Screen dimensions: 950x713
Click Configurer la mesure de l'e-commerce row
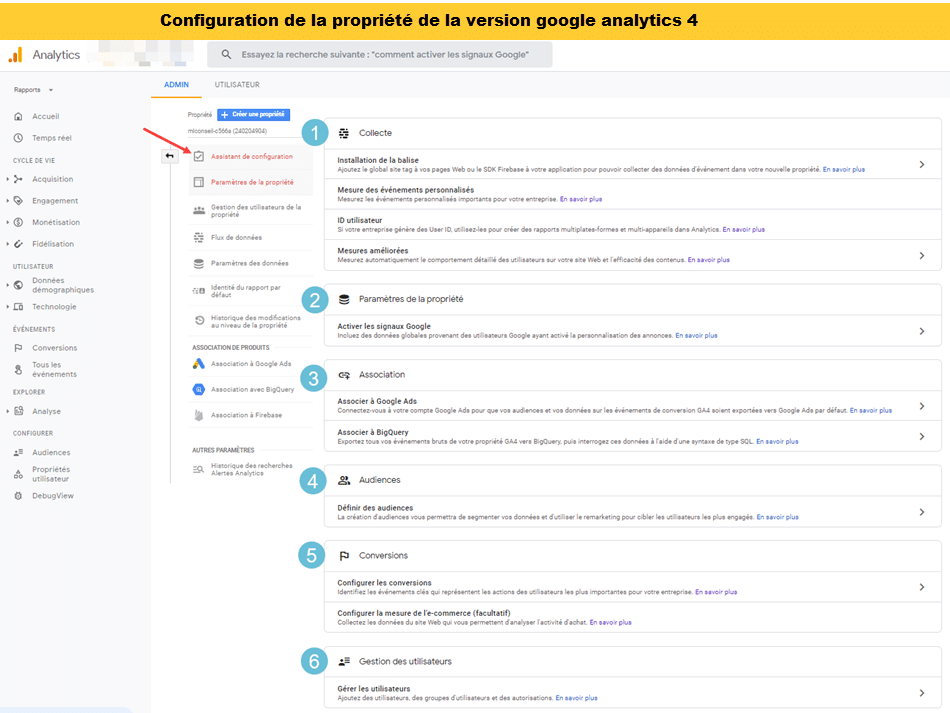point(633,617)
